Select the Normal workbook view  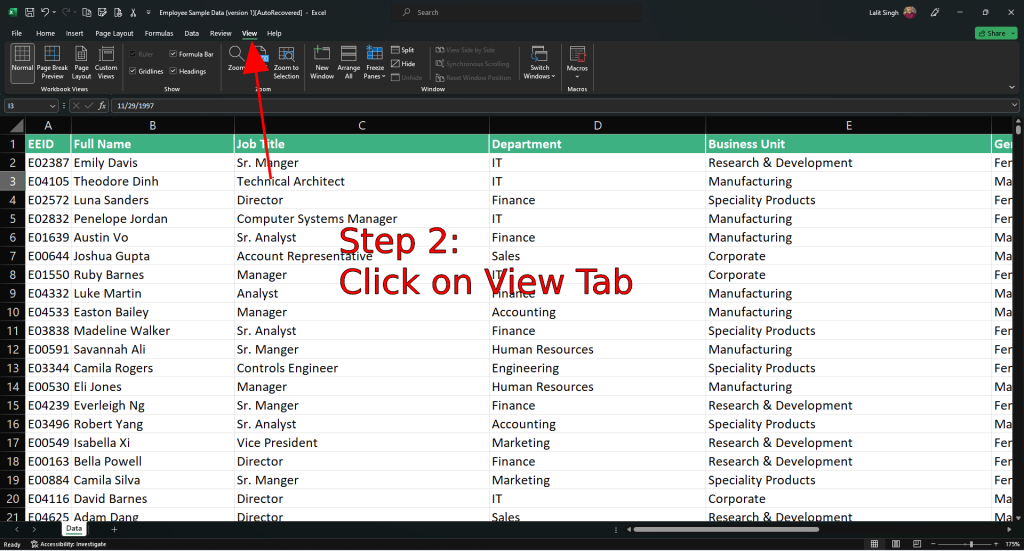(22, 63)
